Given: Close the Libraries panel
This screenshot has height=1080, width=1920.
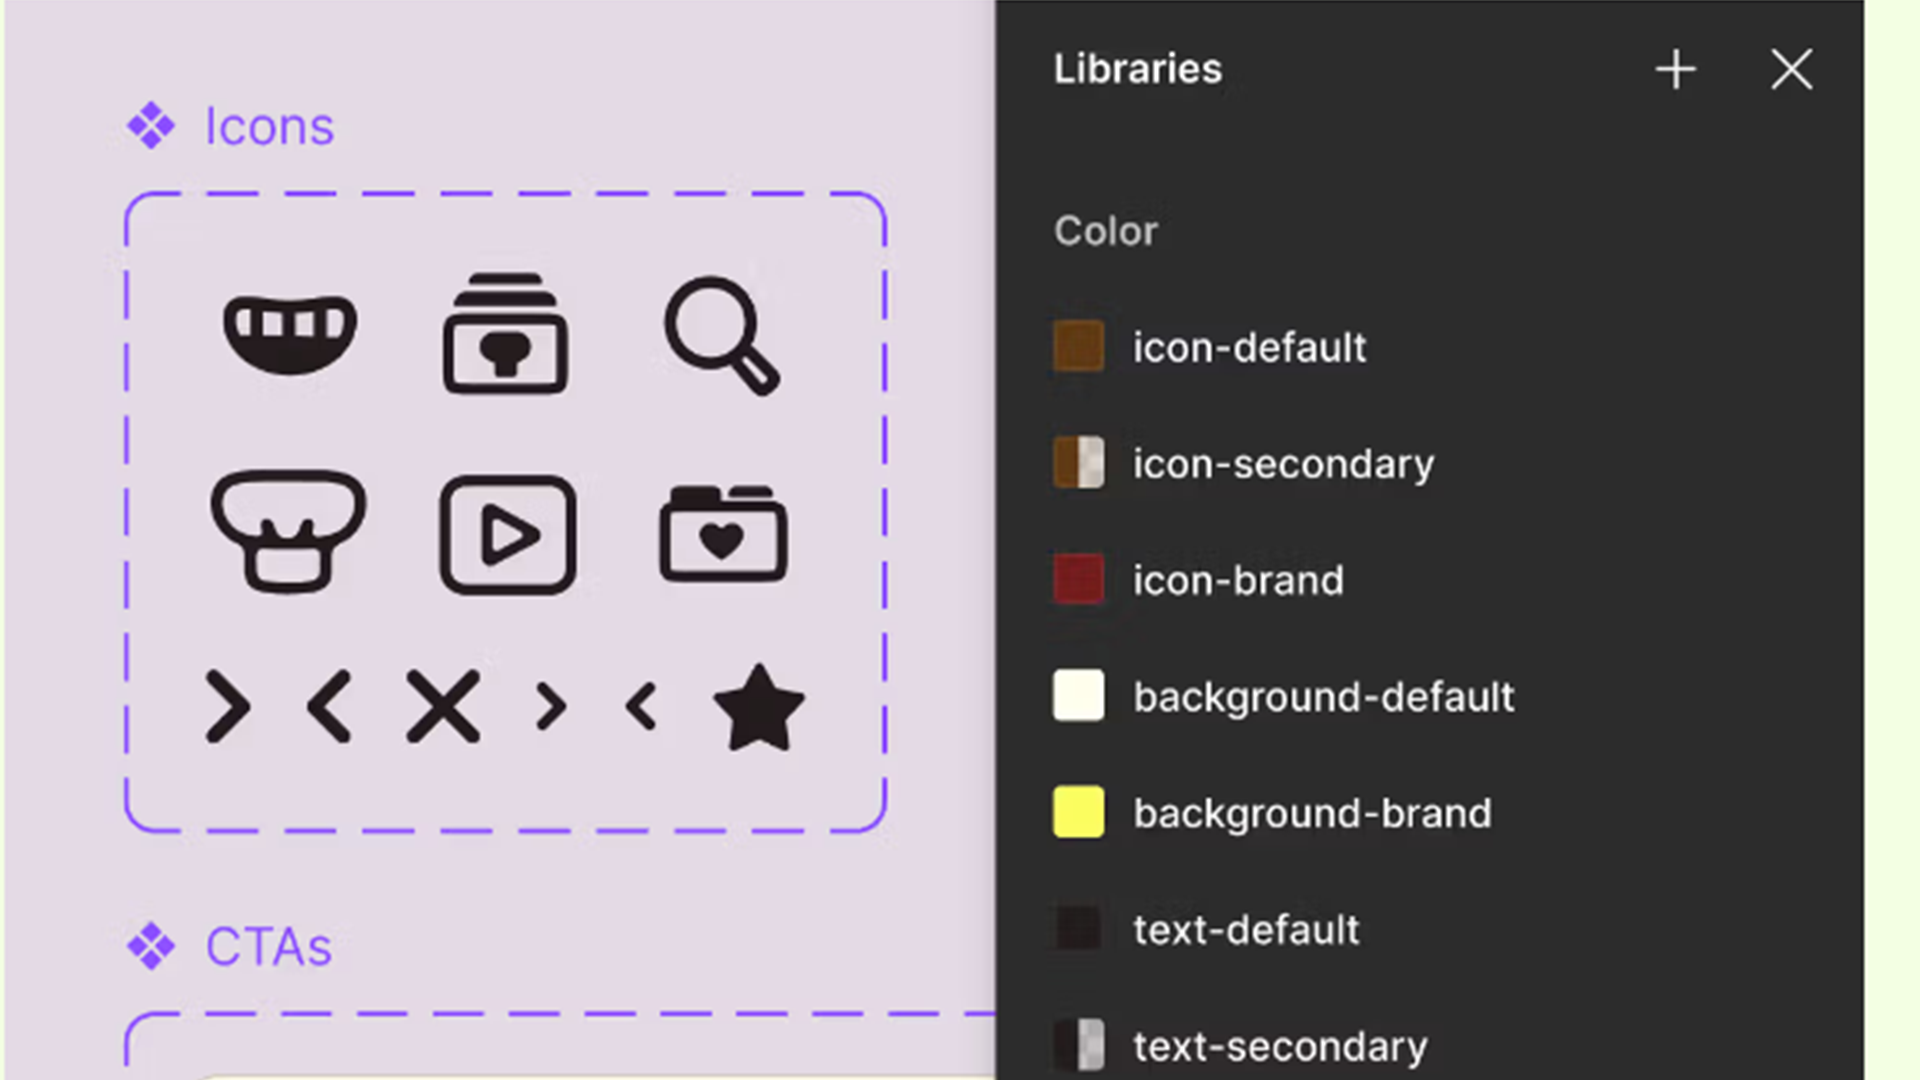Looking at the screenshot, I should coord(1791,70).
